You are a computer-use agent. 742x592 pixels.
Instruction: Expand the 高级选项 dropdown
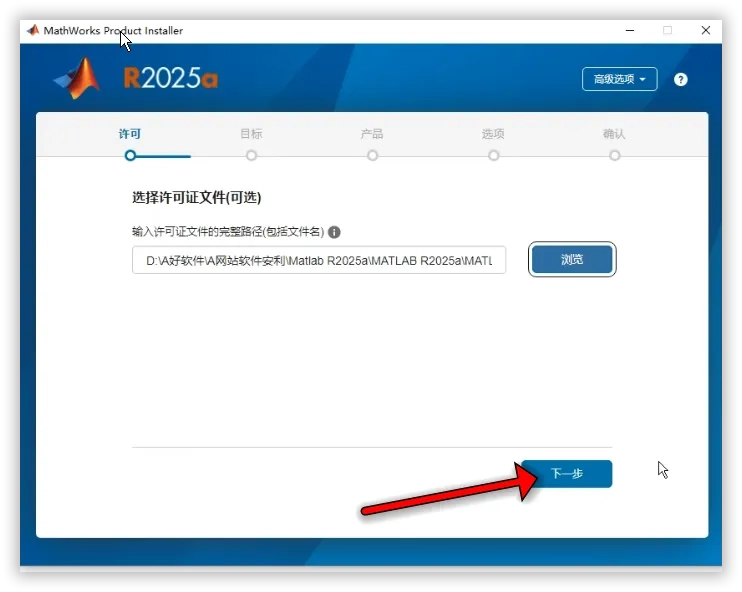click(619, 79)
